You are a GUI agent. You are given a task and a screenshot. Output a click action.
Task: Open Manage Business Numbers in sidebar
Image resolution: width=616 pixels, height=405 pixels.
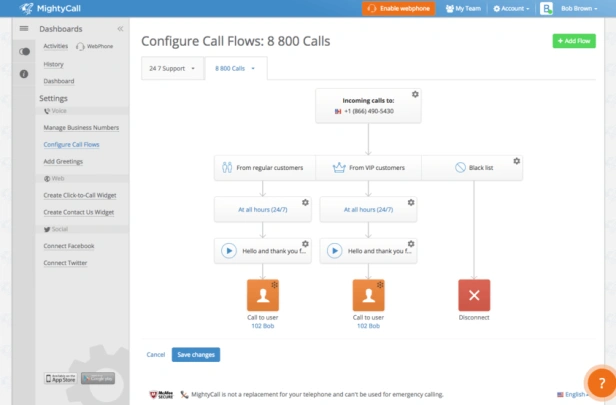pos(81,128)
